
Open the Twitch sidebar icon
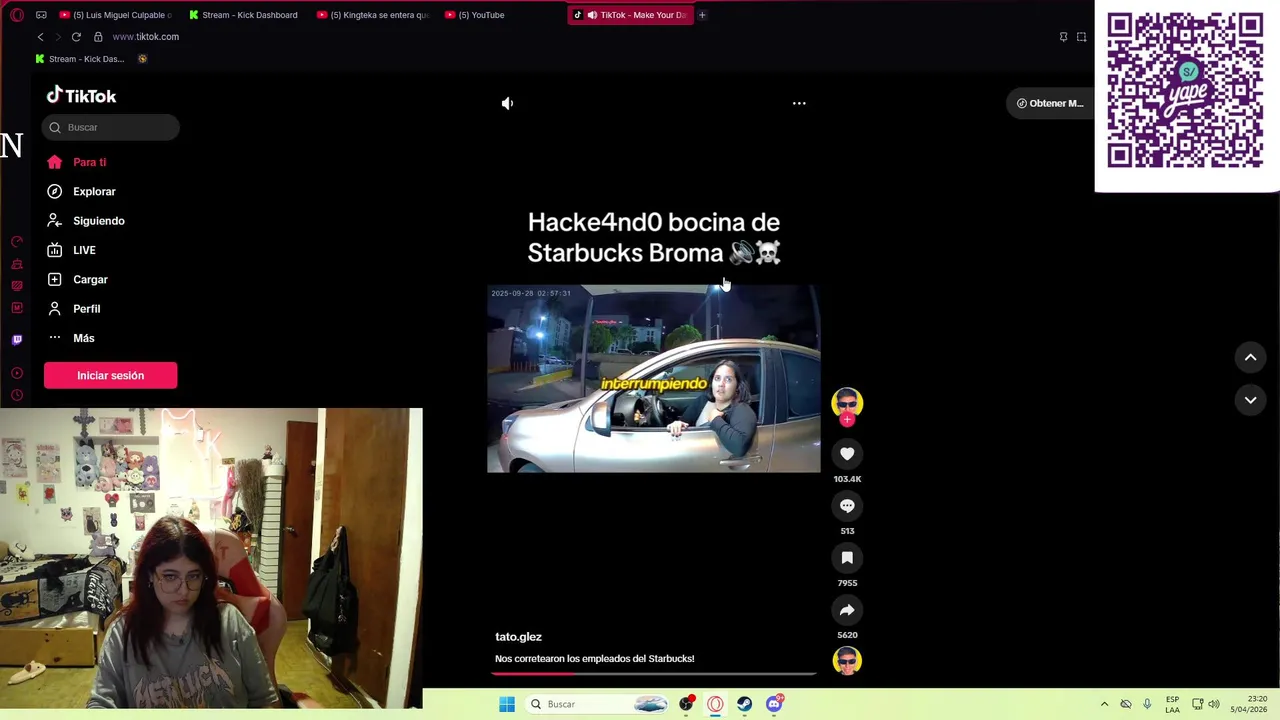16,340
